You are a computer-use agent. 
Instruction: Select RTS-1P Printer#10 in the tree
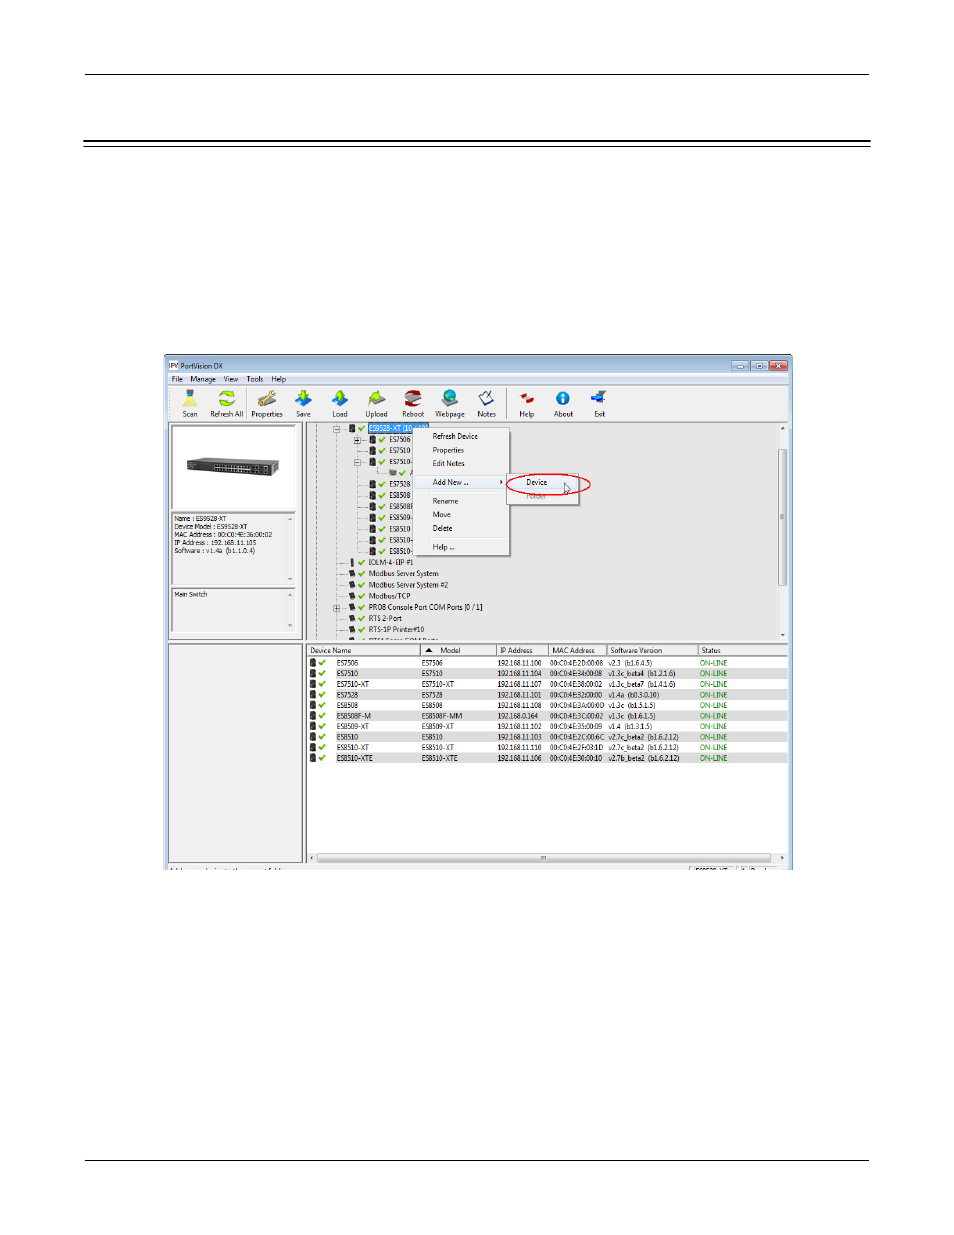coord(396,630)
